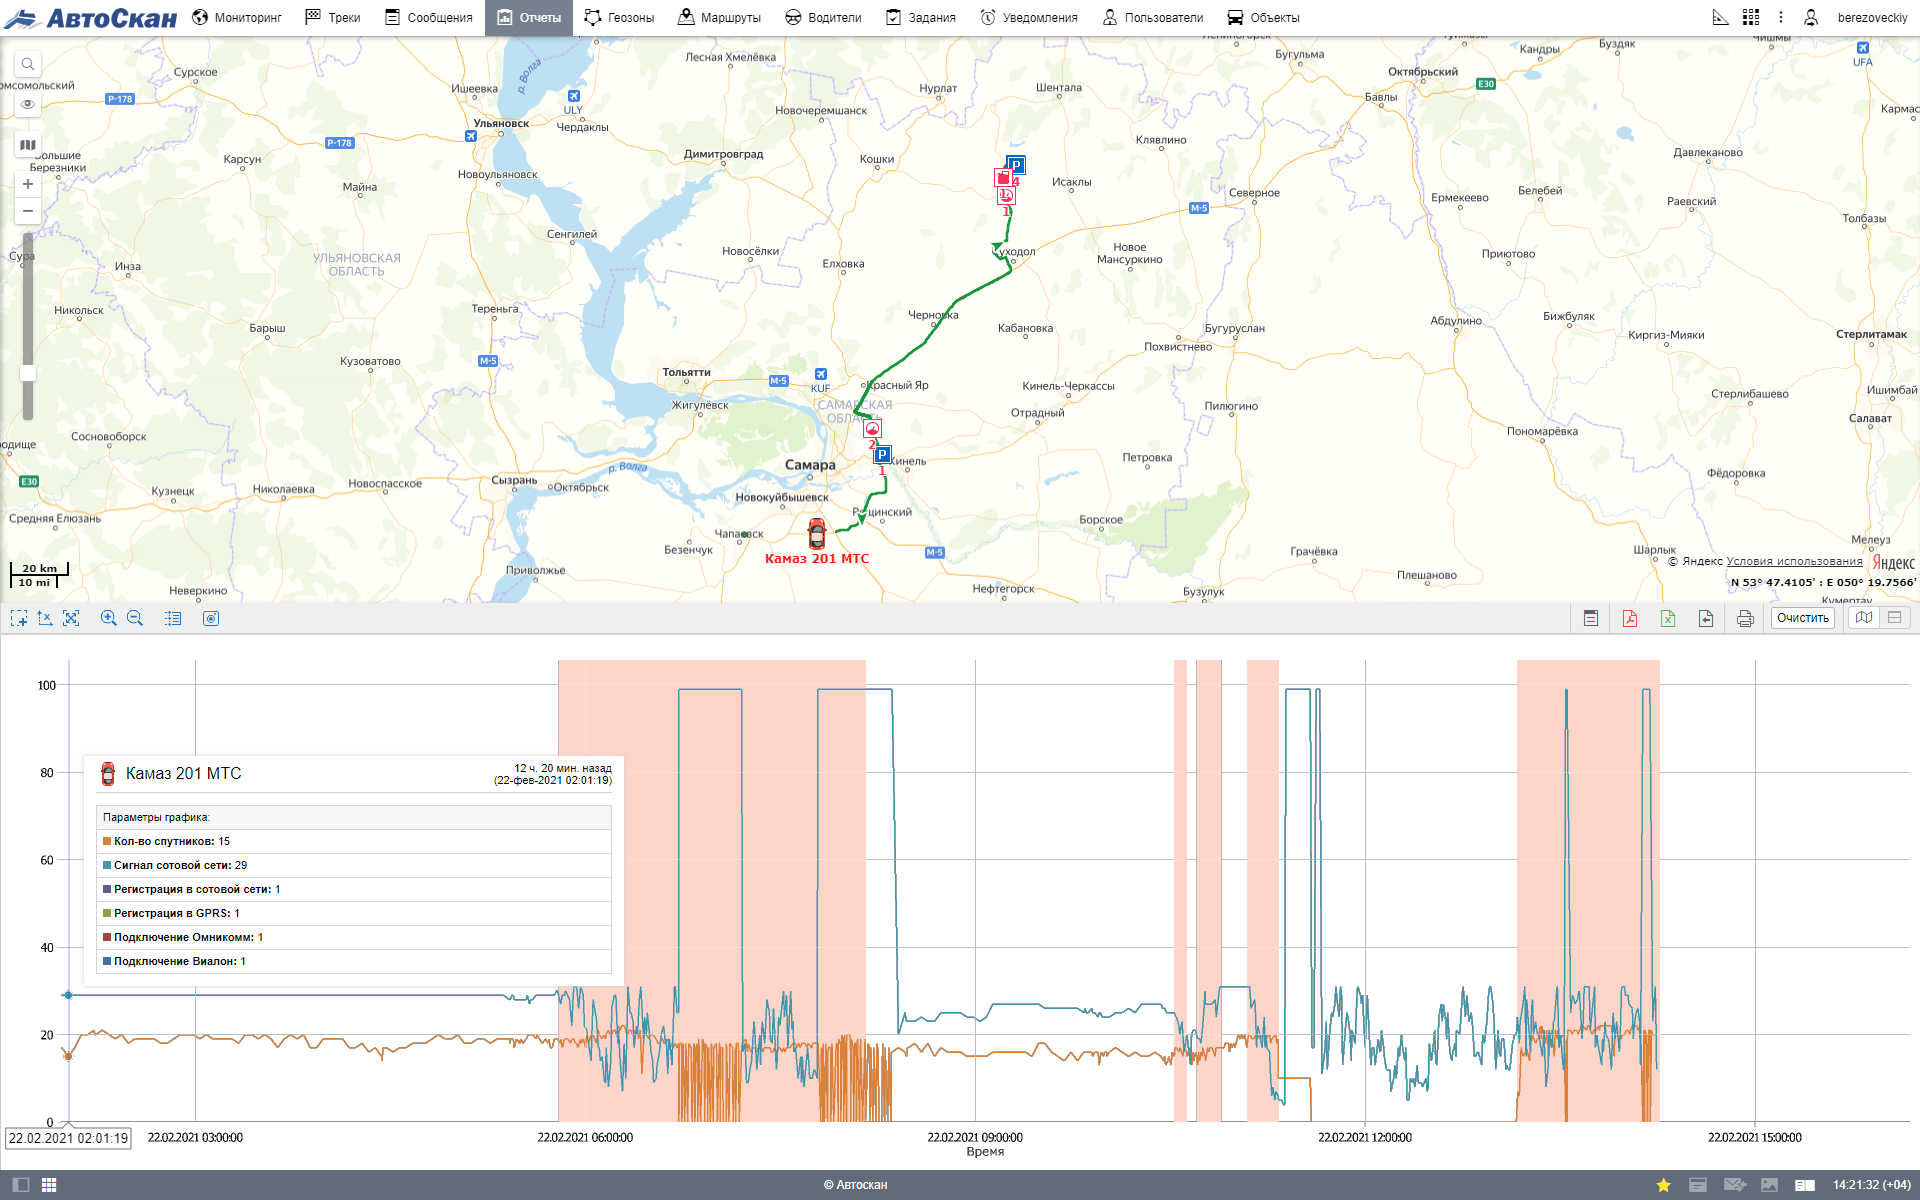Toggle map layer visibility eye icon
This screenshot has height=1200, width=1920.
coord(28,104)
